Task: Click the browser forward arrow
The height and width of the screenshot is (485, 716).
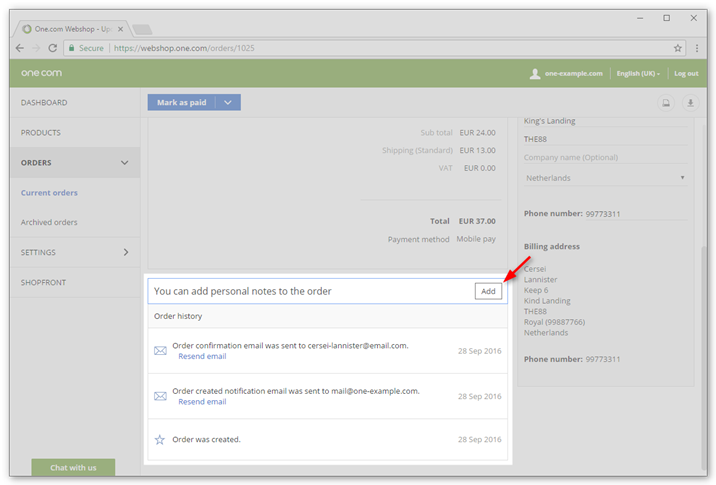Action: pyautogui.click(x=36, y=48)
